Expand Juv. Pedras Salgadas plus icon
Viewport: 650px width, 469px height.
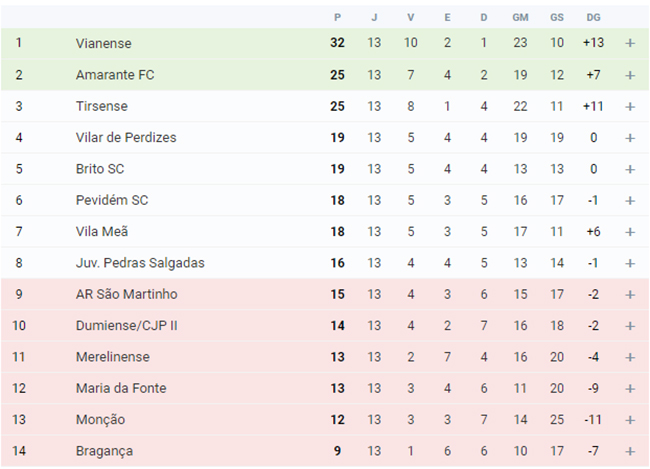(x=630, y=263)
